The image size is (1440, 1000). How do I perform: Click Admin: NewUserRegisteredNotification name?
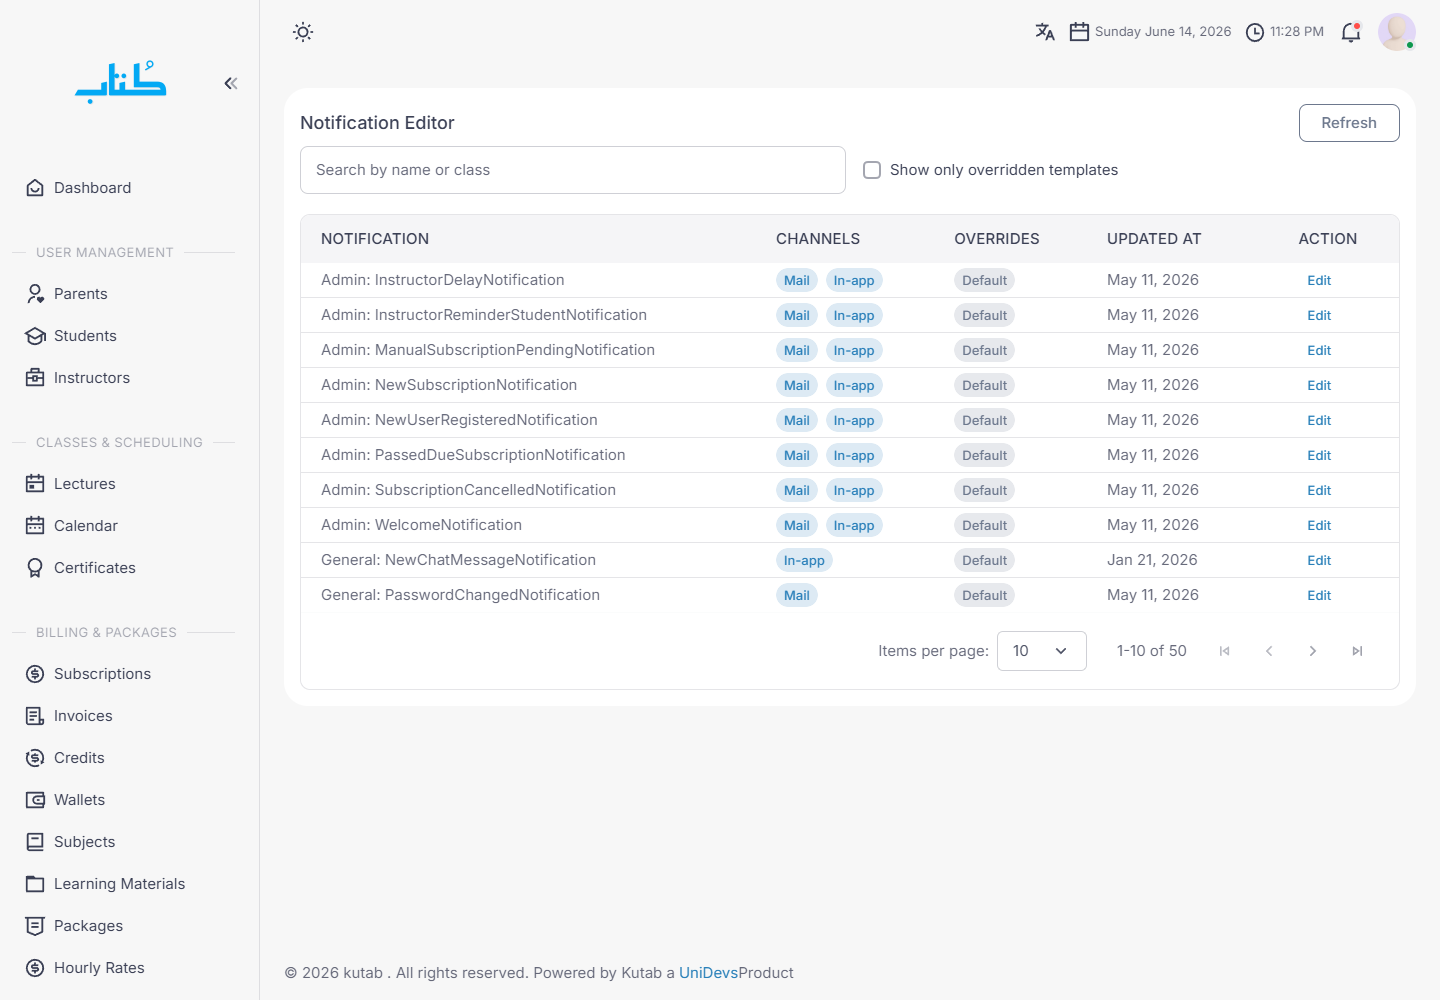[x=459, y=420]
